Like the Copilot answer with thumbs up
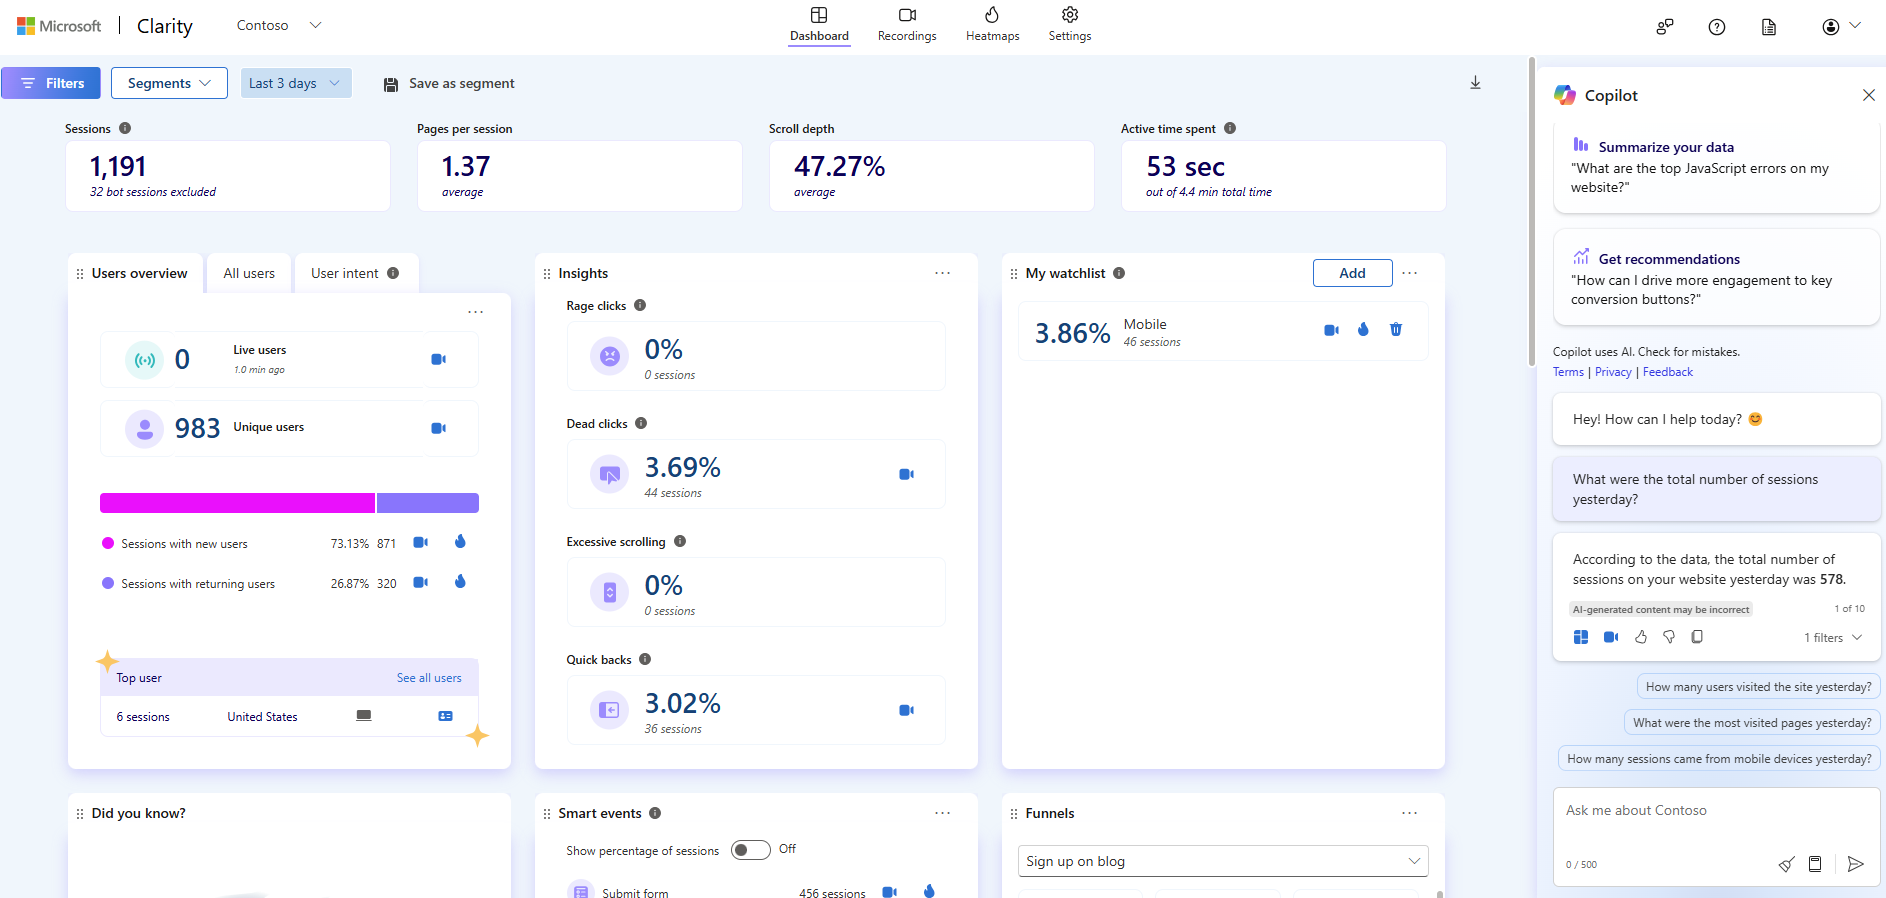The width and height of the screenshot is (1886, 898). pos(1641,637)
